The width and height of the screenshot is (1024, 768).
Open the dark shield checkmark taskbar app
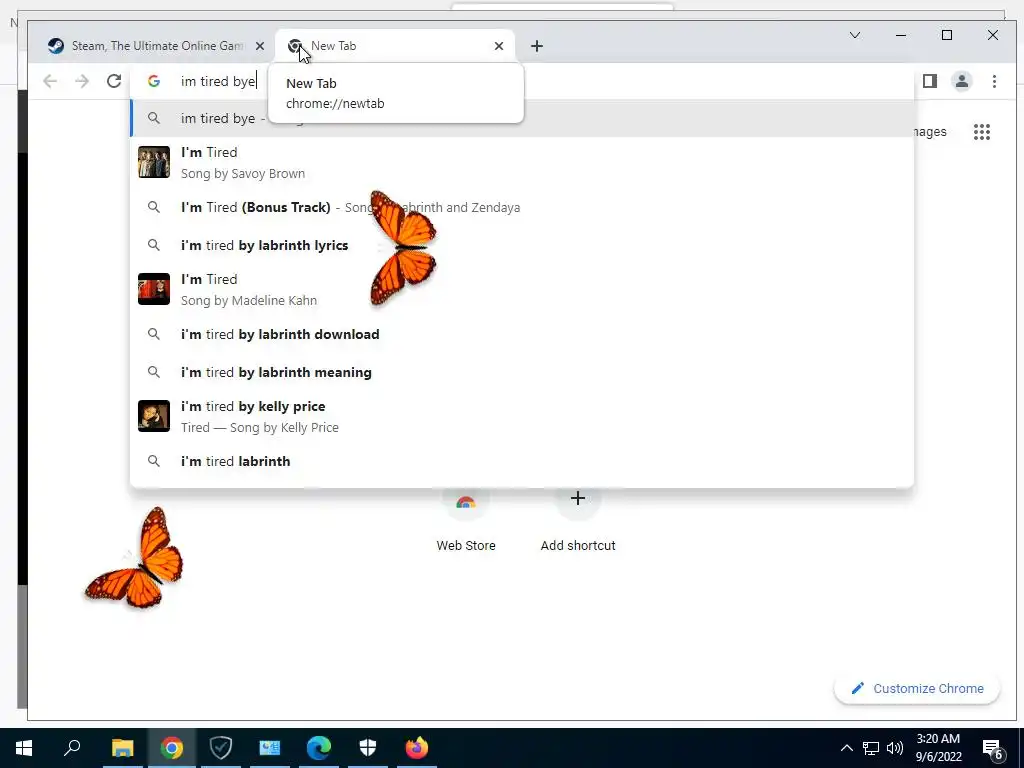point(221,748)
